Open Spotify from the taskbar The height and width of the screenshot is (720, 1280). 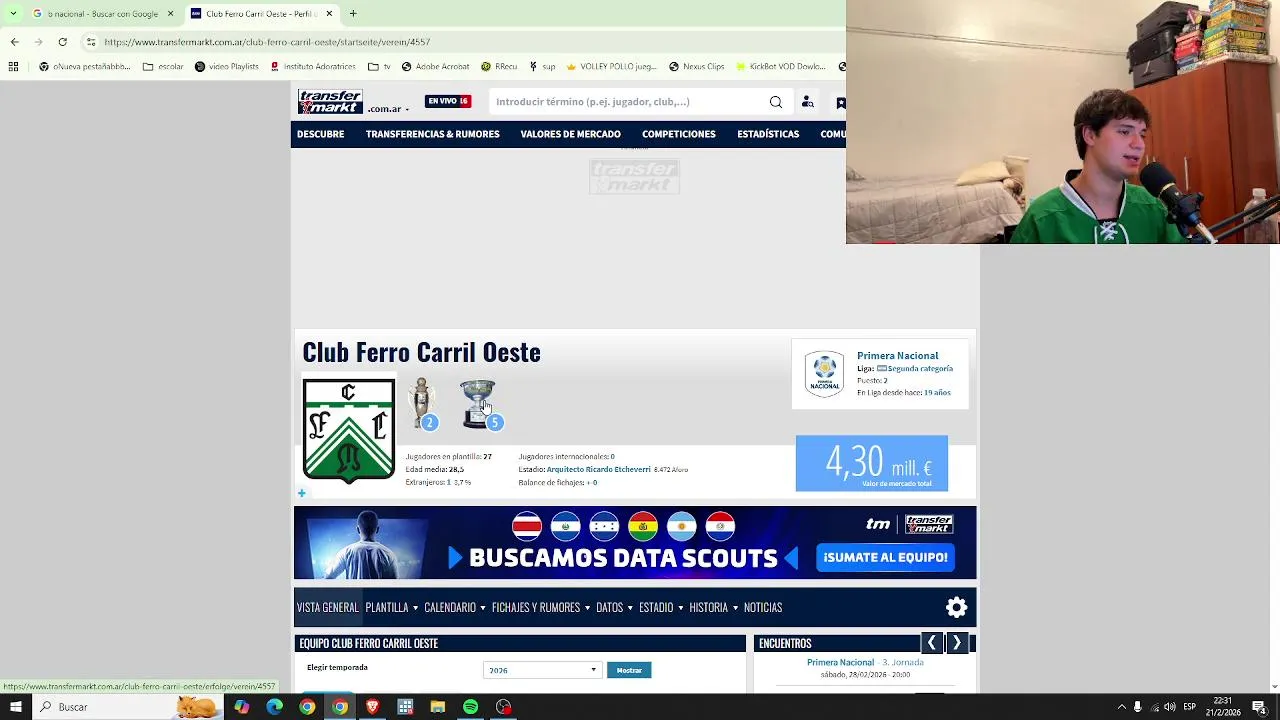470,707
